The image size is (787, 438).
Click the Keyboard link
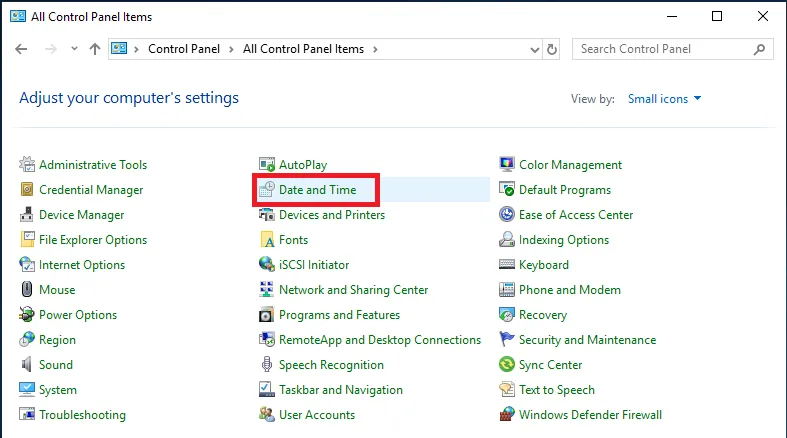coord(544,265)
